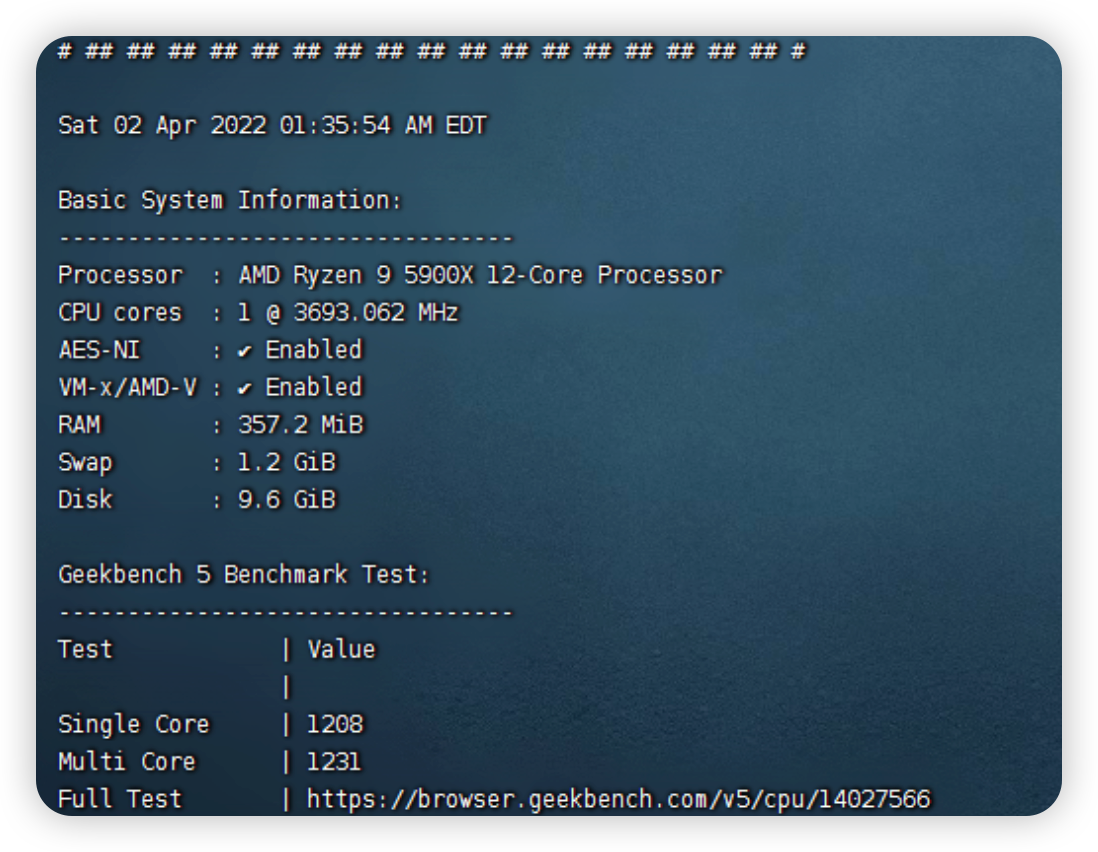Click the 'Test' column header
Screen dimensions: 1098x852
pyautogui.click(x=85, y=650)
